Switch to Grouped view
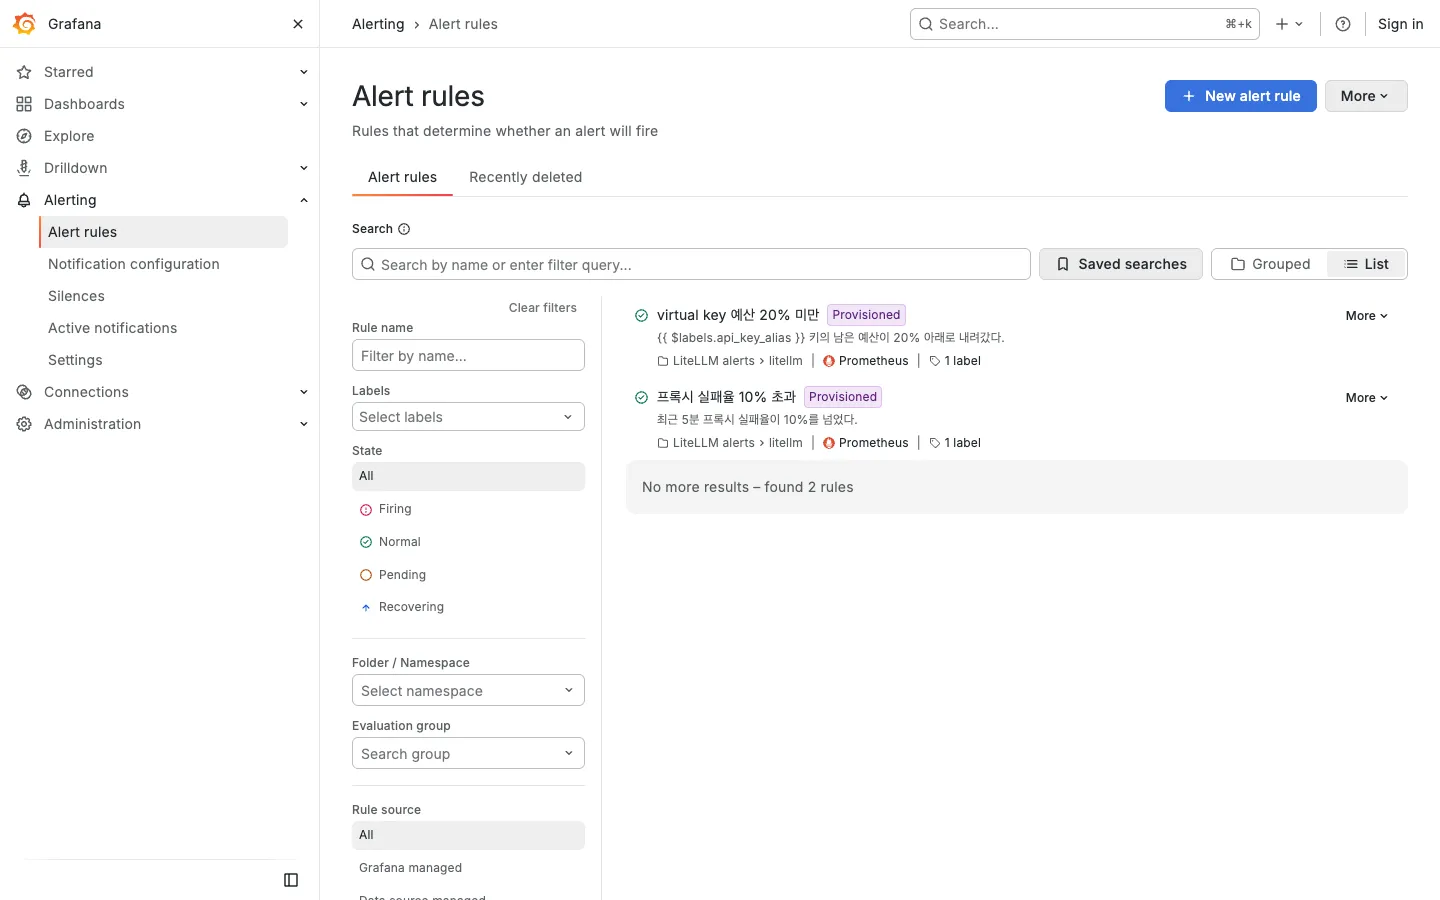This screenshot has width=1440, height=900. pos(1270,264)
